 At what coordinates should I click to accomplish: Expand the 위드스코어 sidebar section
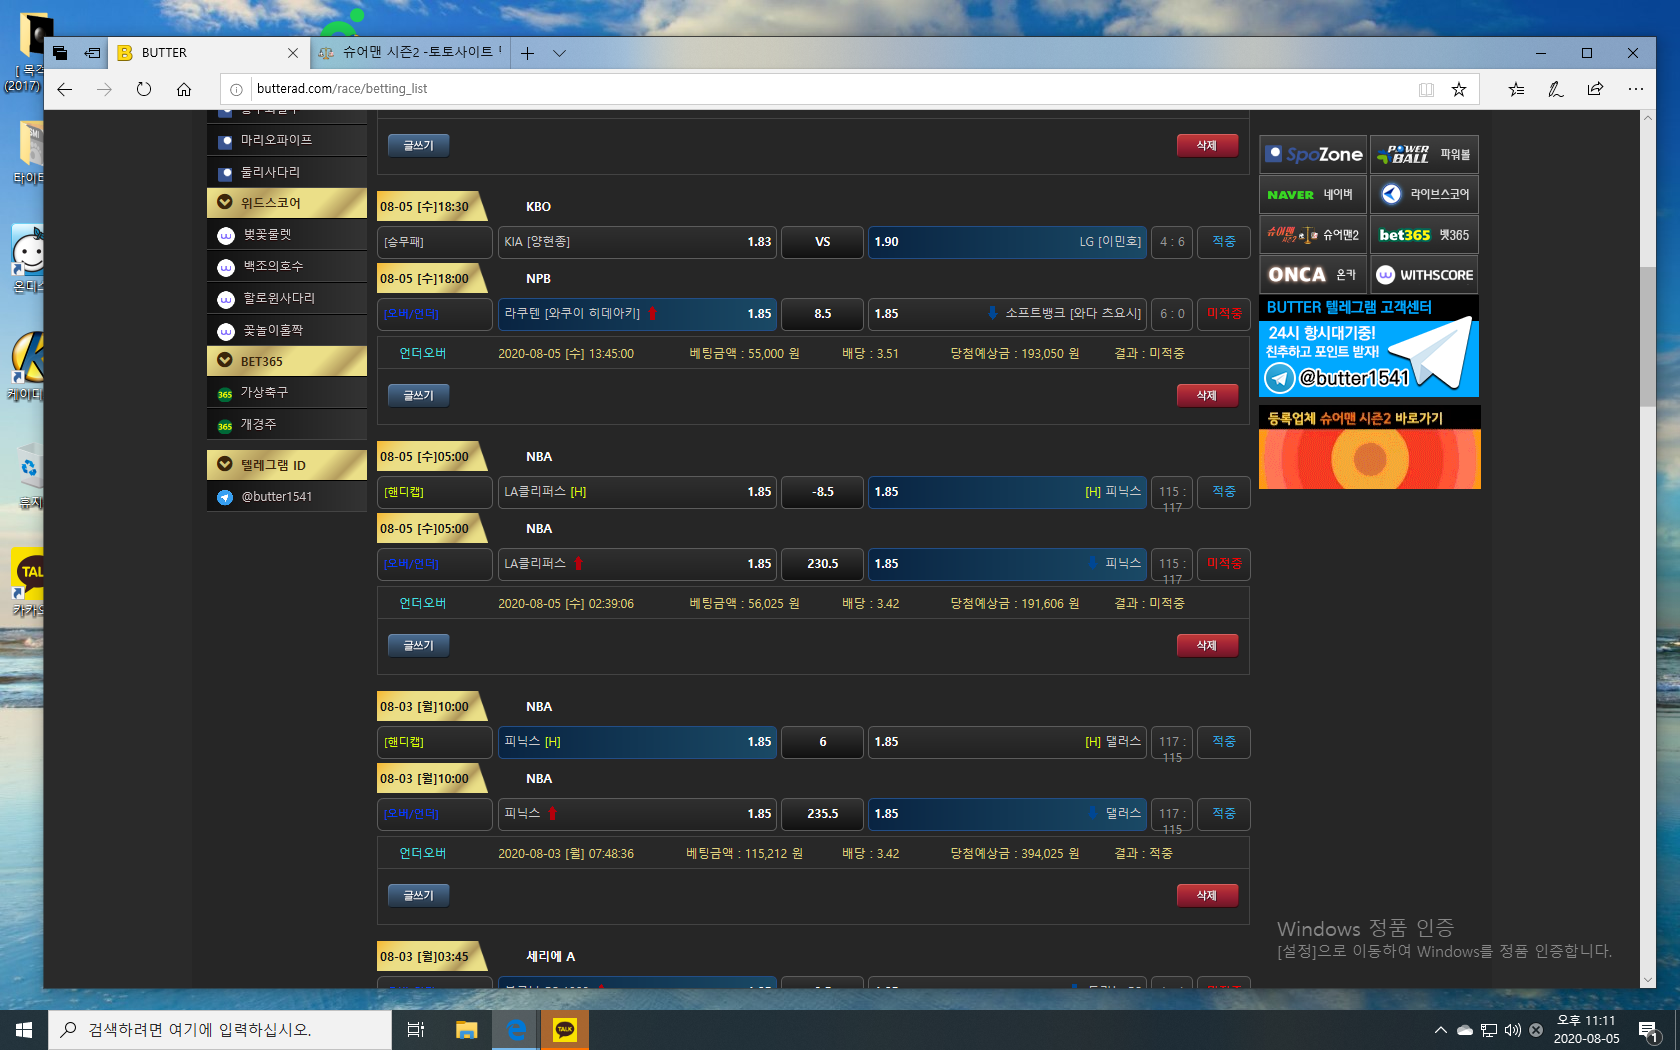point(287,203)
